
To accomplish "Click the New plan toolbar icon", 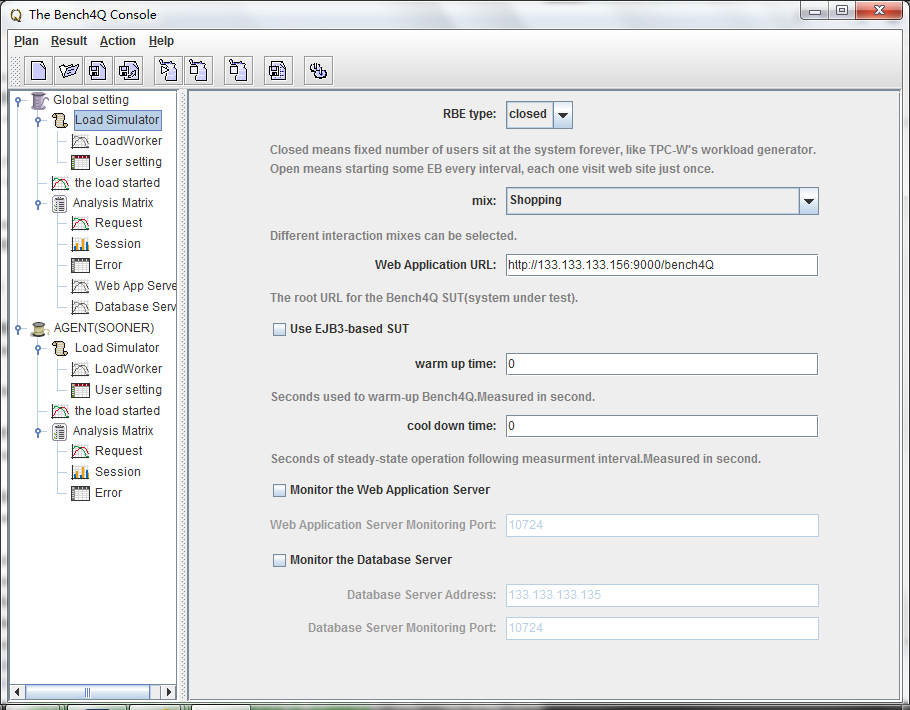I will pos(39,71).
